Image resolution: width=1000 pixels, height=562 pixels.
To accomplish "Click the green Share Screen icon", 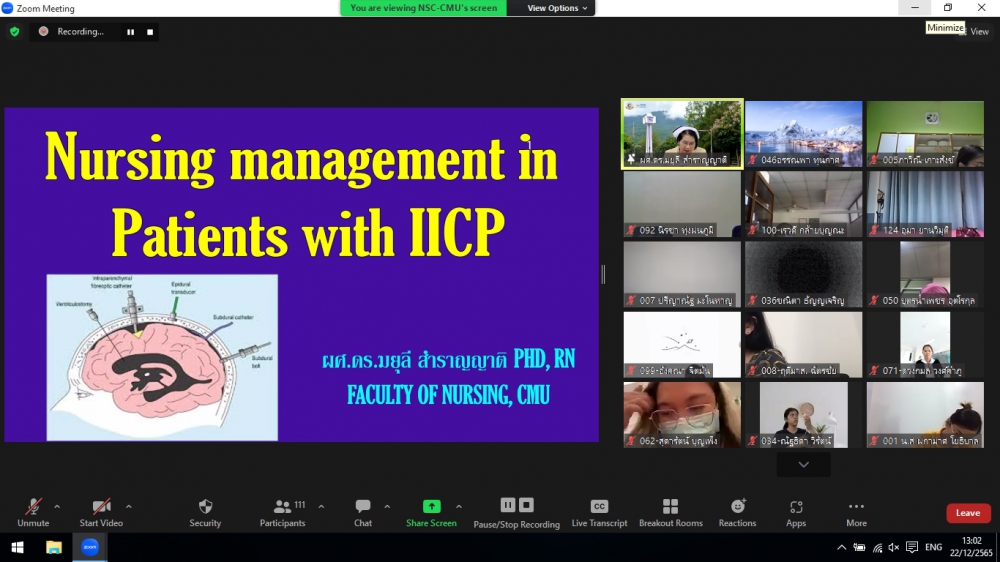I will pos(431,506).
